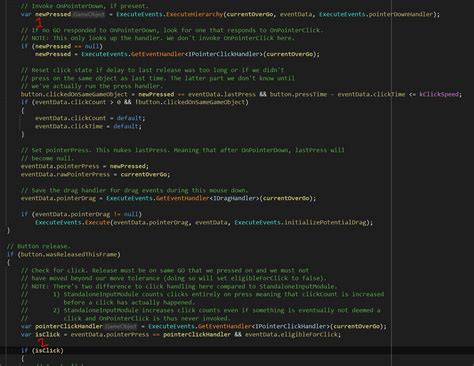Place cursor on 'if (newPressed == null)' line
The width and height of the screenshot is (474, 366).
(x=62, y=46)
